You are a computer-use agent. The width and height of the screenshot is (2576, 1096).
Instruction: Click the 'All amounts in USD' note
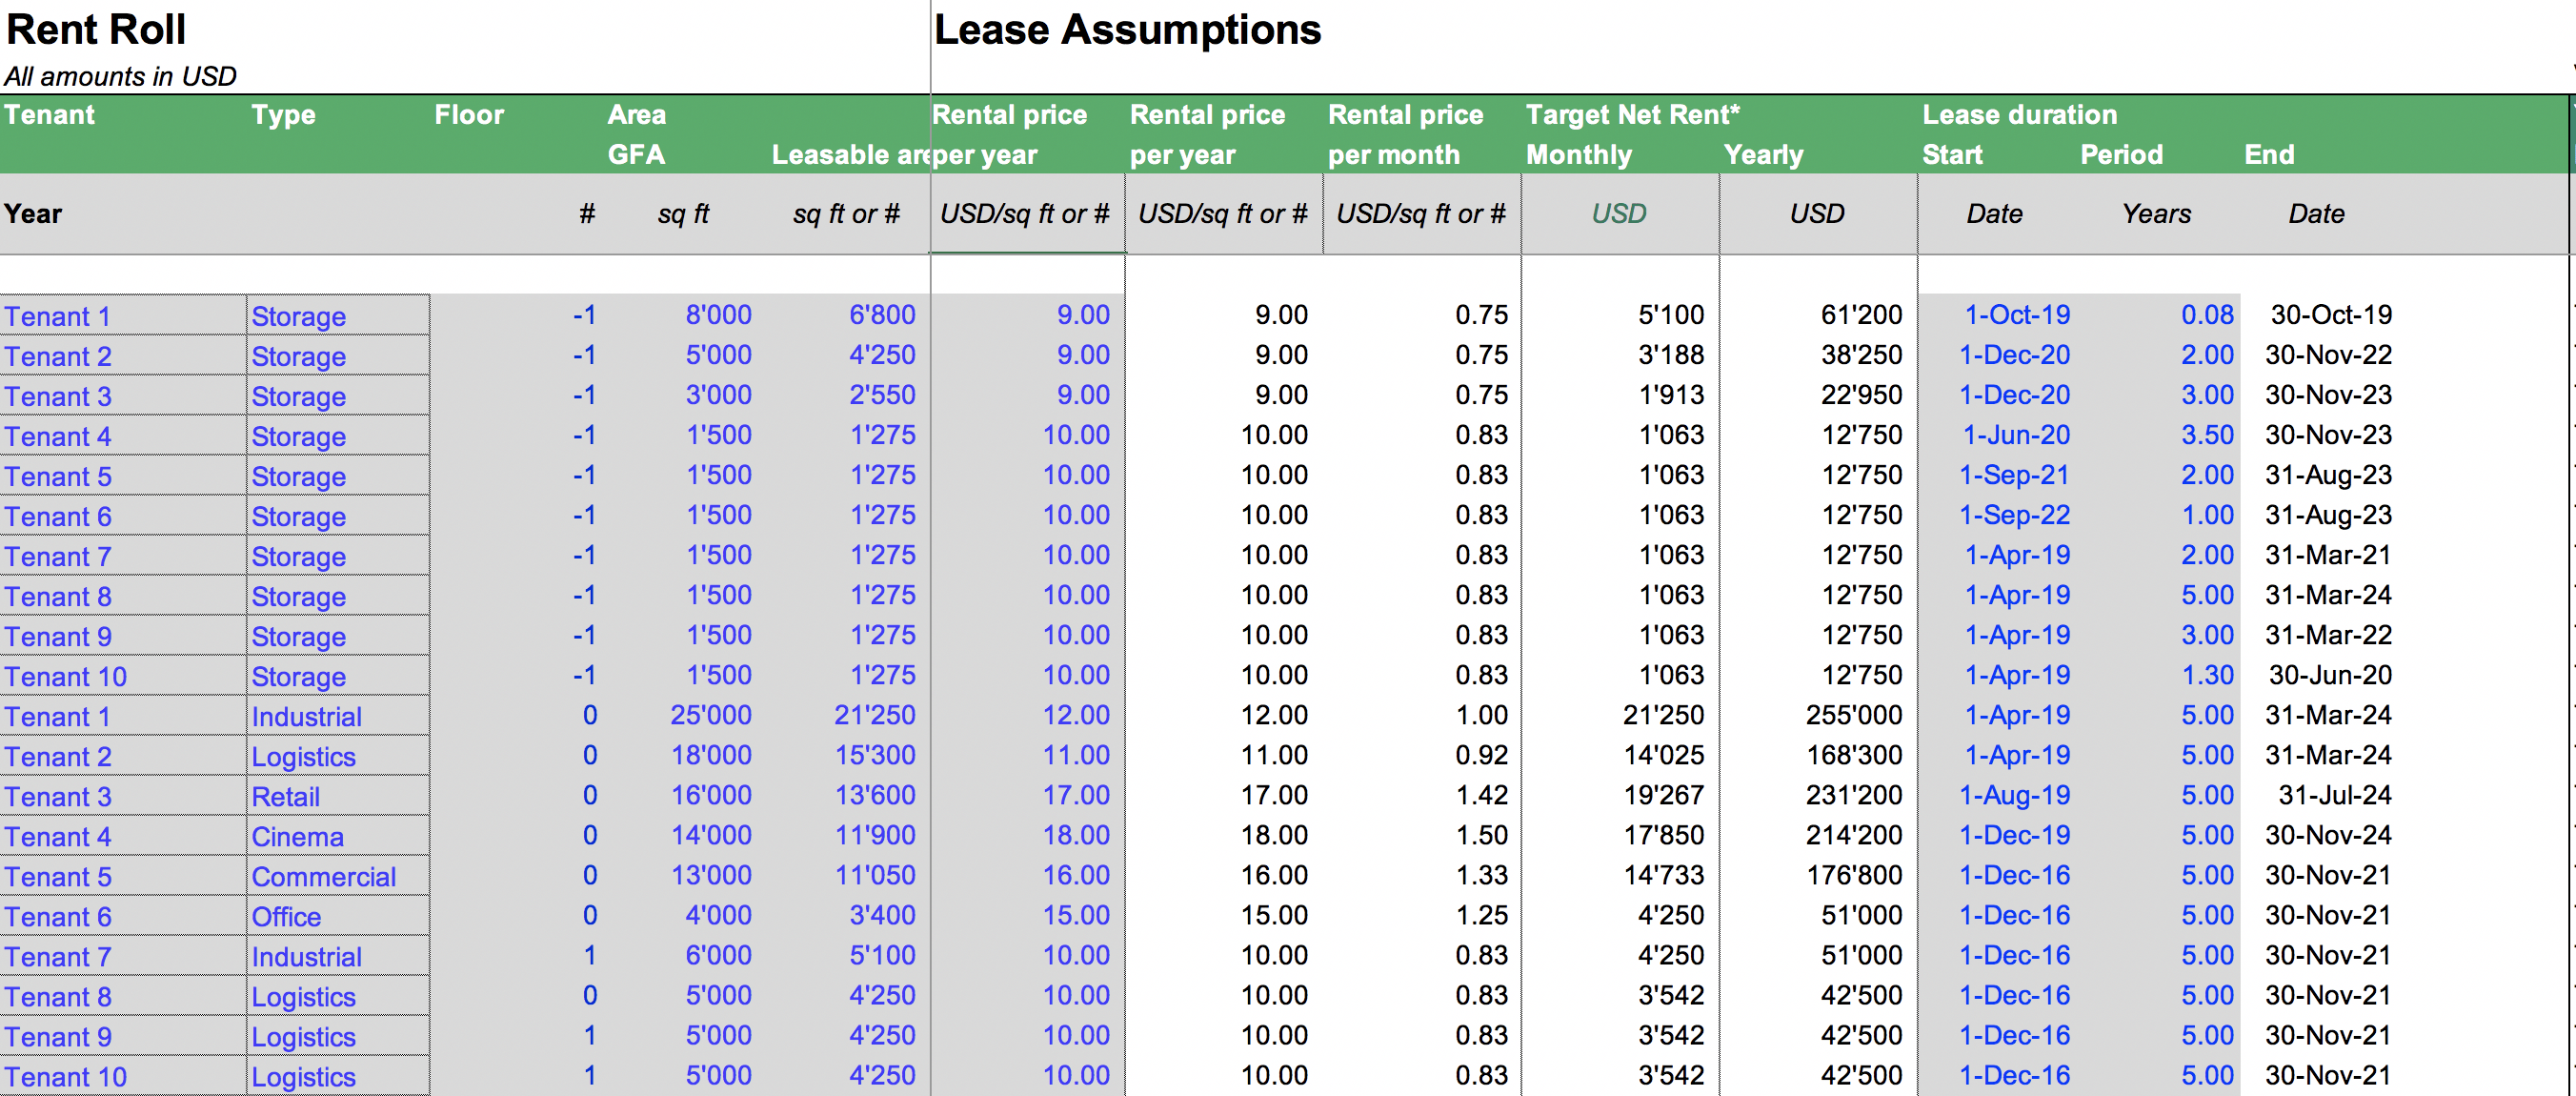coord(120,76)
